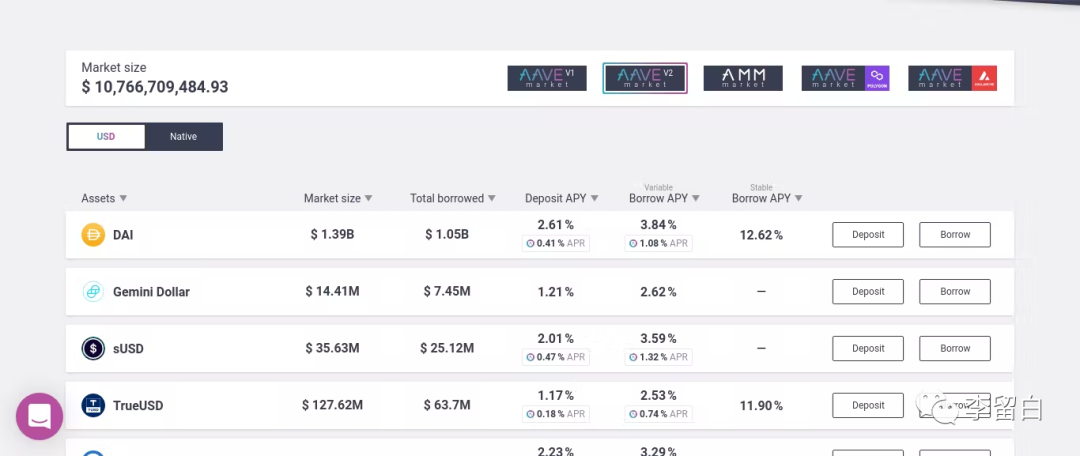Click the Gemini Dollar token icon
Viewport: 1080px width, 456px height.
[x=93, y=291]
